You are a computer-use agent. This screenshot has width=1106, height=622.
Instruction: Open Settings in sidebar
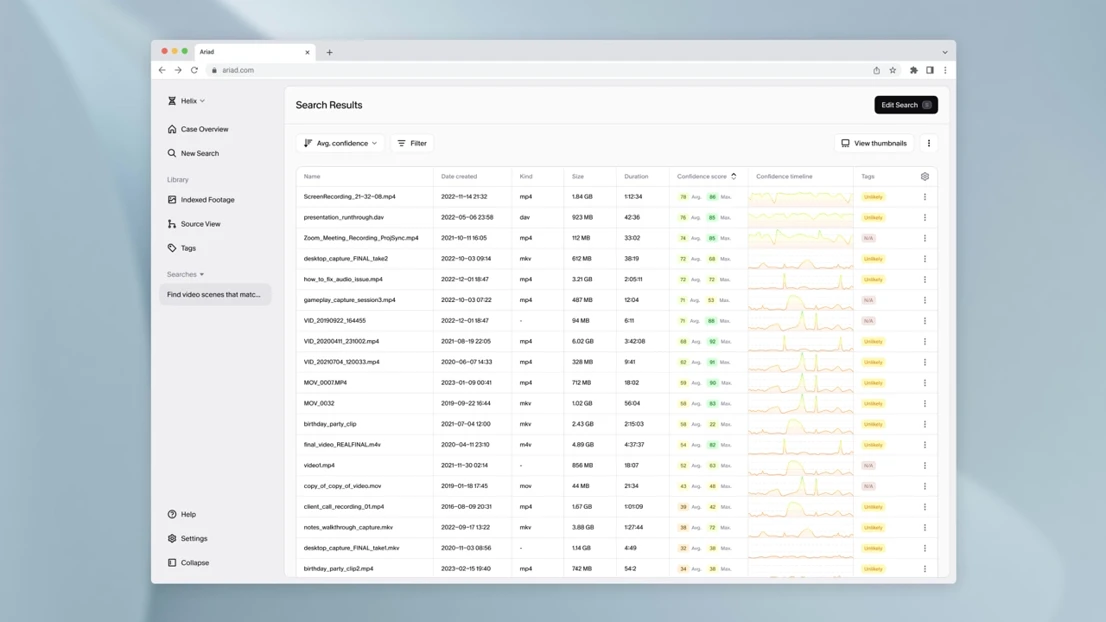pyautogui.click(x=193, y=538)
